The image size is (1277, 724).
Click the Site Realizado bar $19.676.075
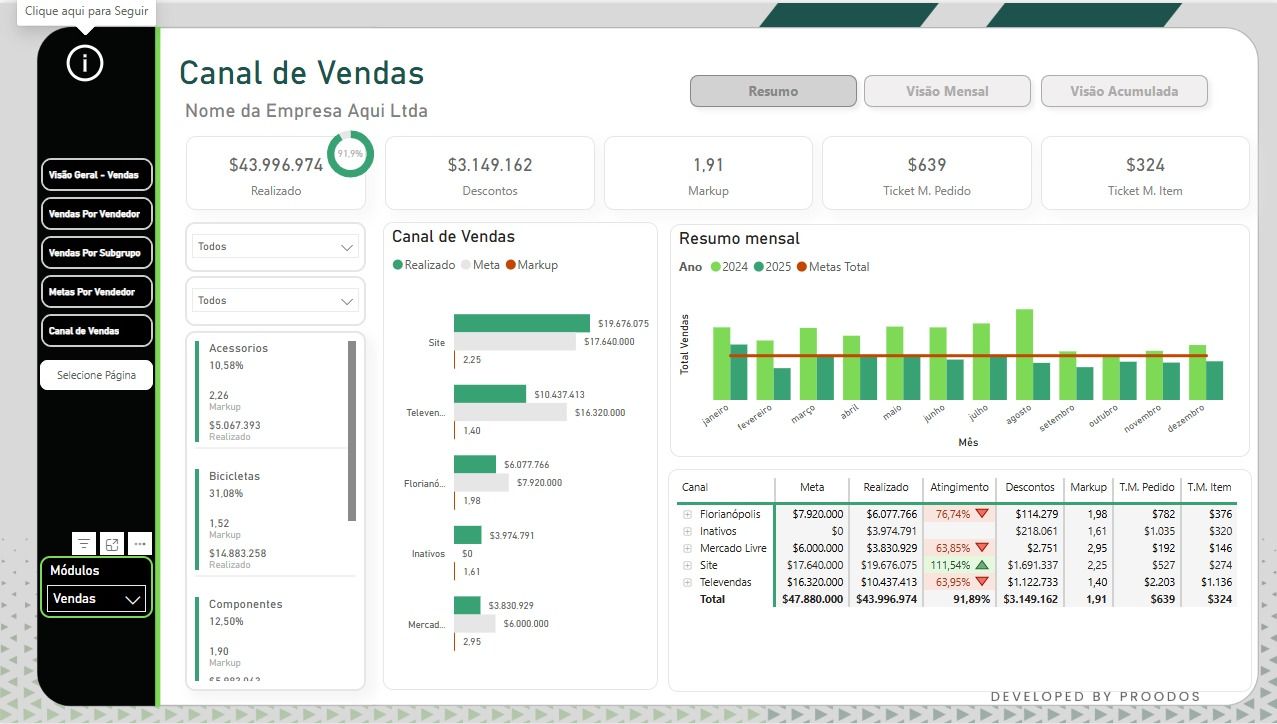[x=522, y=323]
